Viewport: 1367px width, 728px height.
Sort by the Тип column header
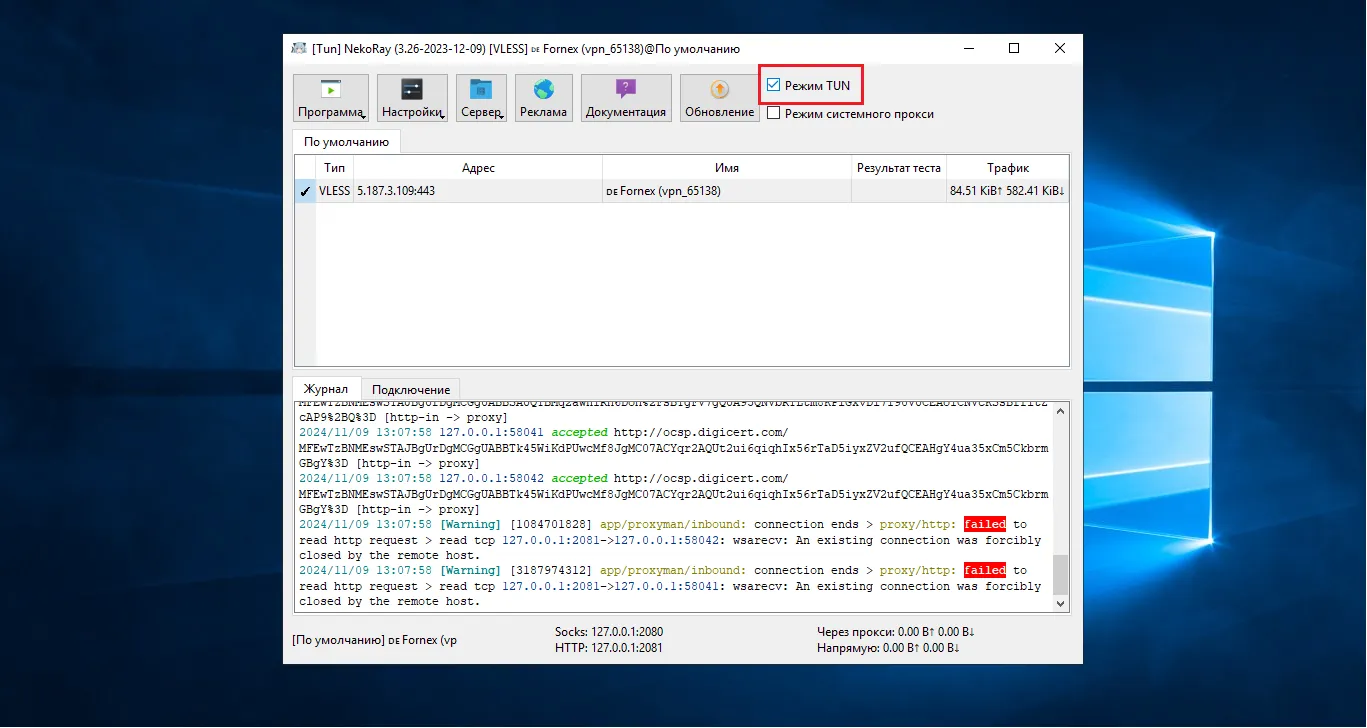click(335, 168)
